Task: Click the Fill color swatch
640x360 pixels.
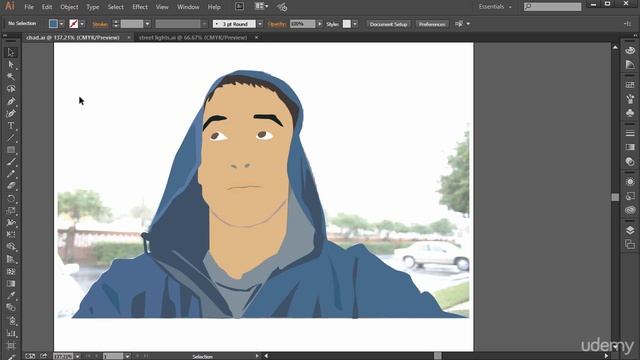Action: tap(53, 24)
